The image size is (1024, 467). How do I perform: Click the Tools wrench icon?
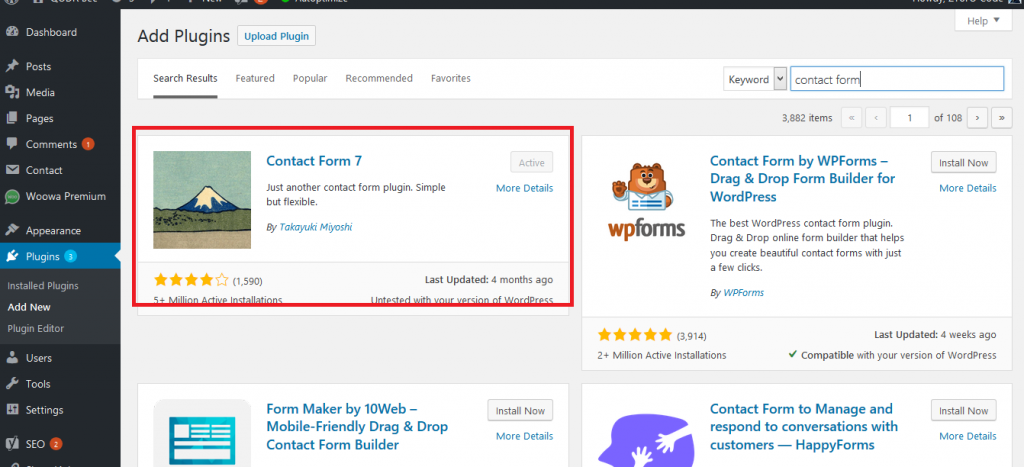pyautogui.click(x=12, y=383)
